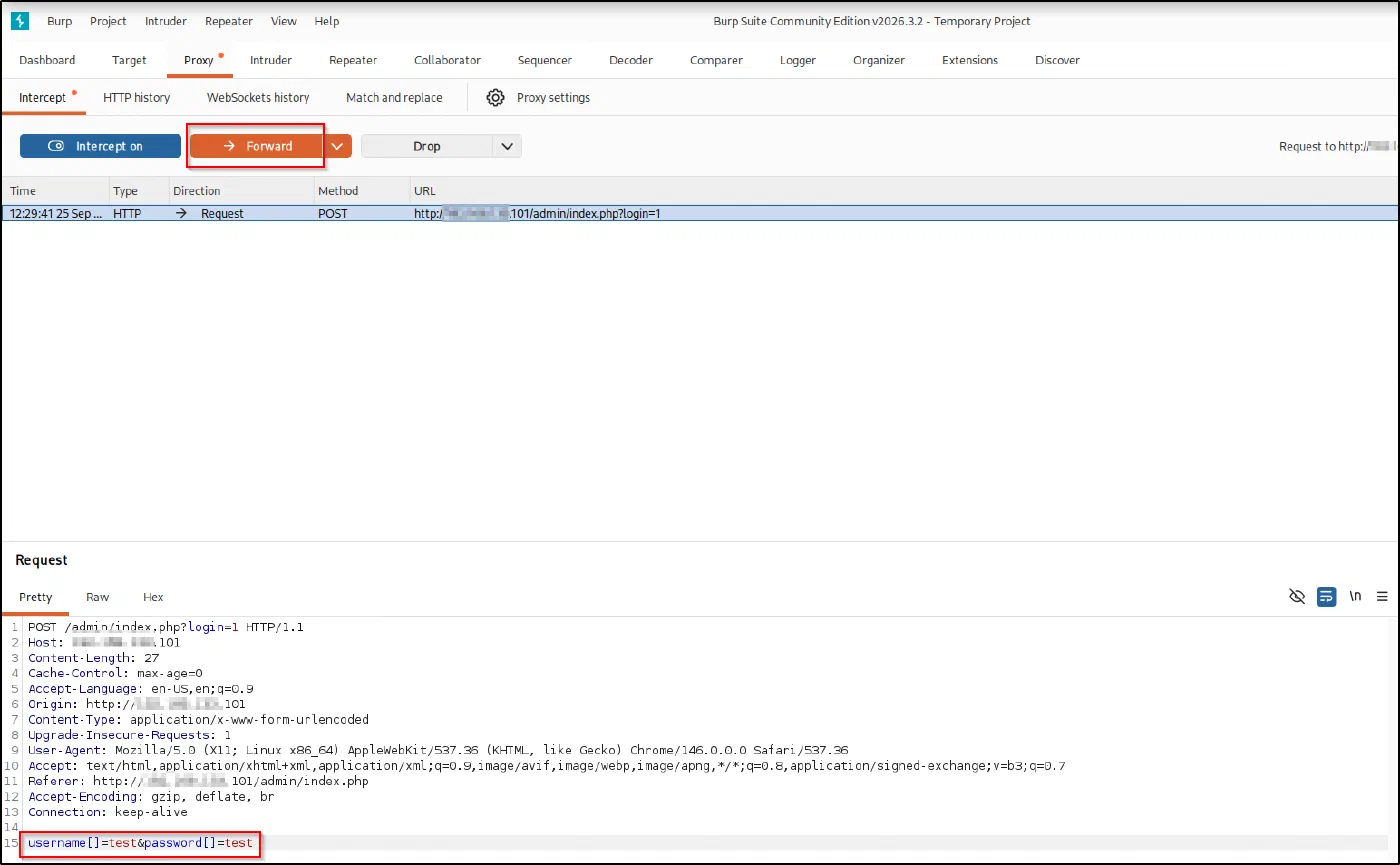Open the Project menu
The width and height of the screenshot is (1400, 865).
pyautogui.click(x=108, y=21)
